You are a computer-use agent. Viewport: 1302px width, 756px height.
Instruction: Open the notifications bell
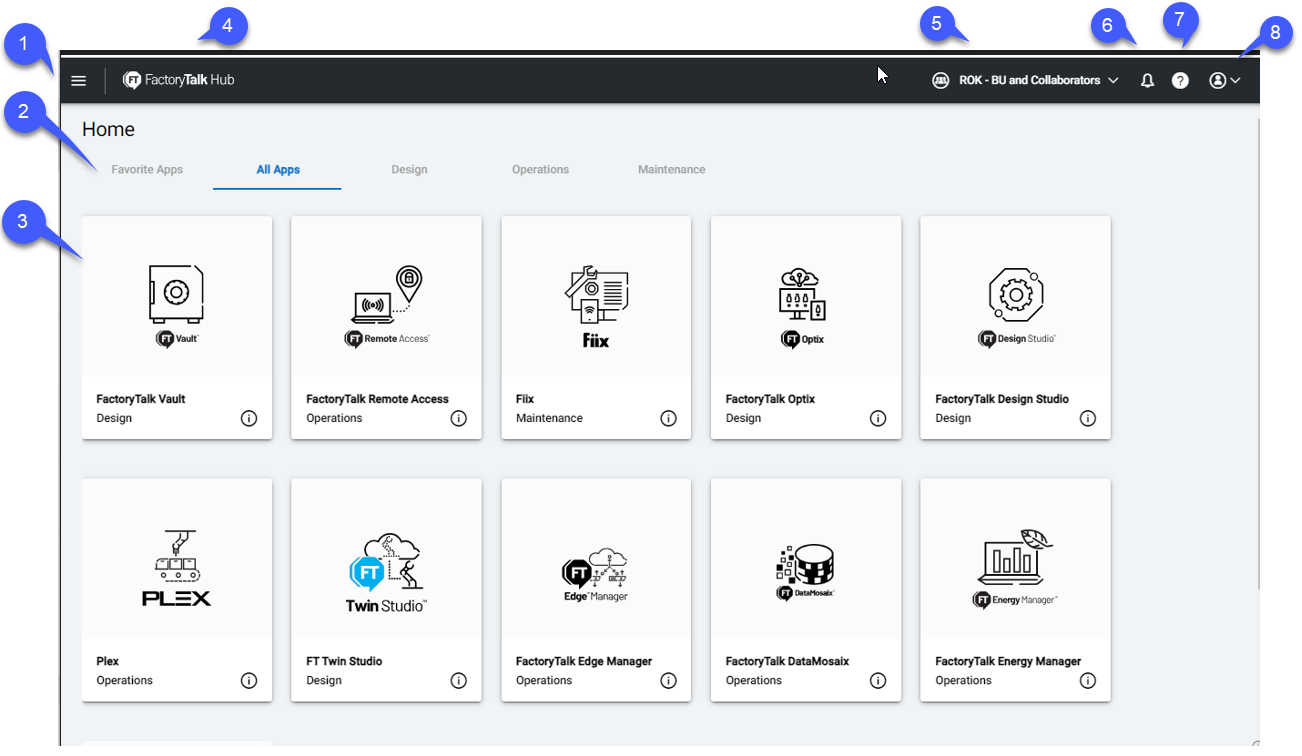tap(1147, 81)
